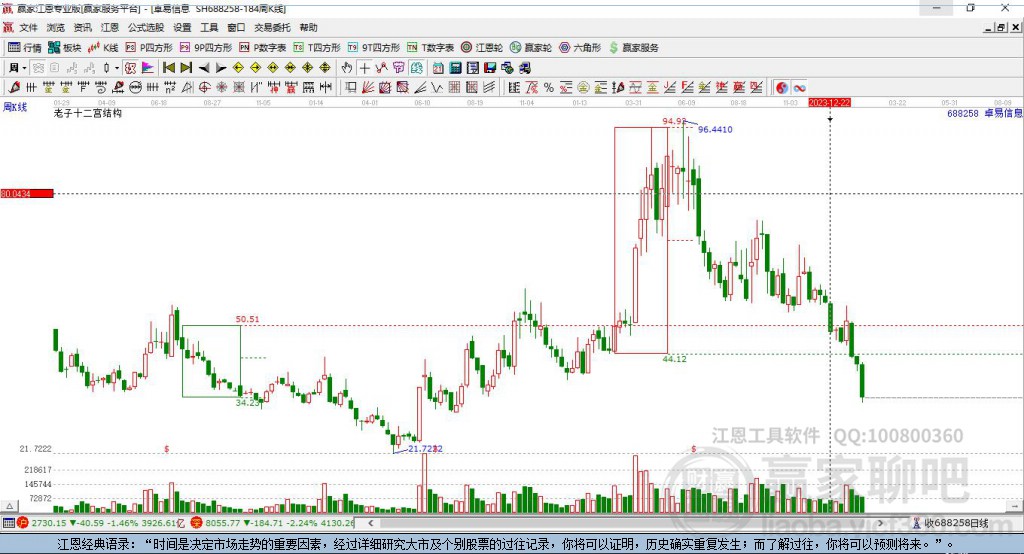This screenshot has height=554, width=1024.
Task: Select the Gann fan lines tool
Action: 368,88
